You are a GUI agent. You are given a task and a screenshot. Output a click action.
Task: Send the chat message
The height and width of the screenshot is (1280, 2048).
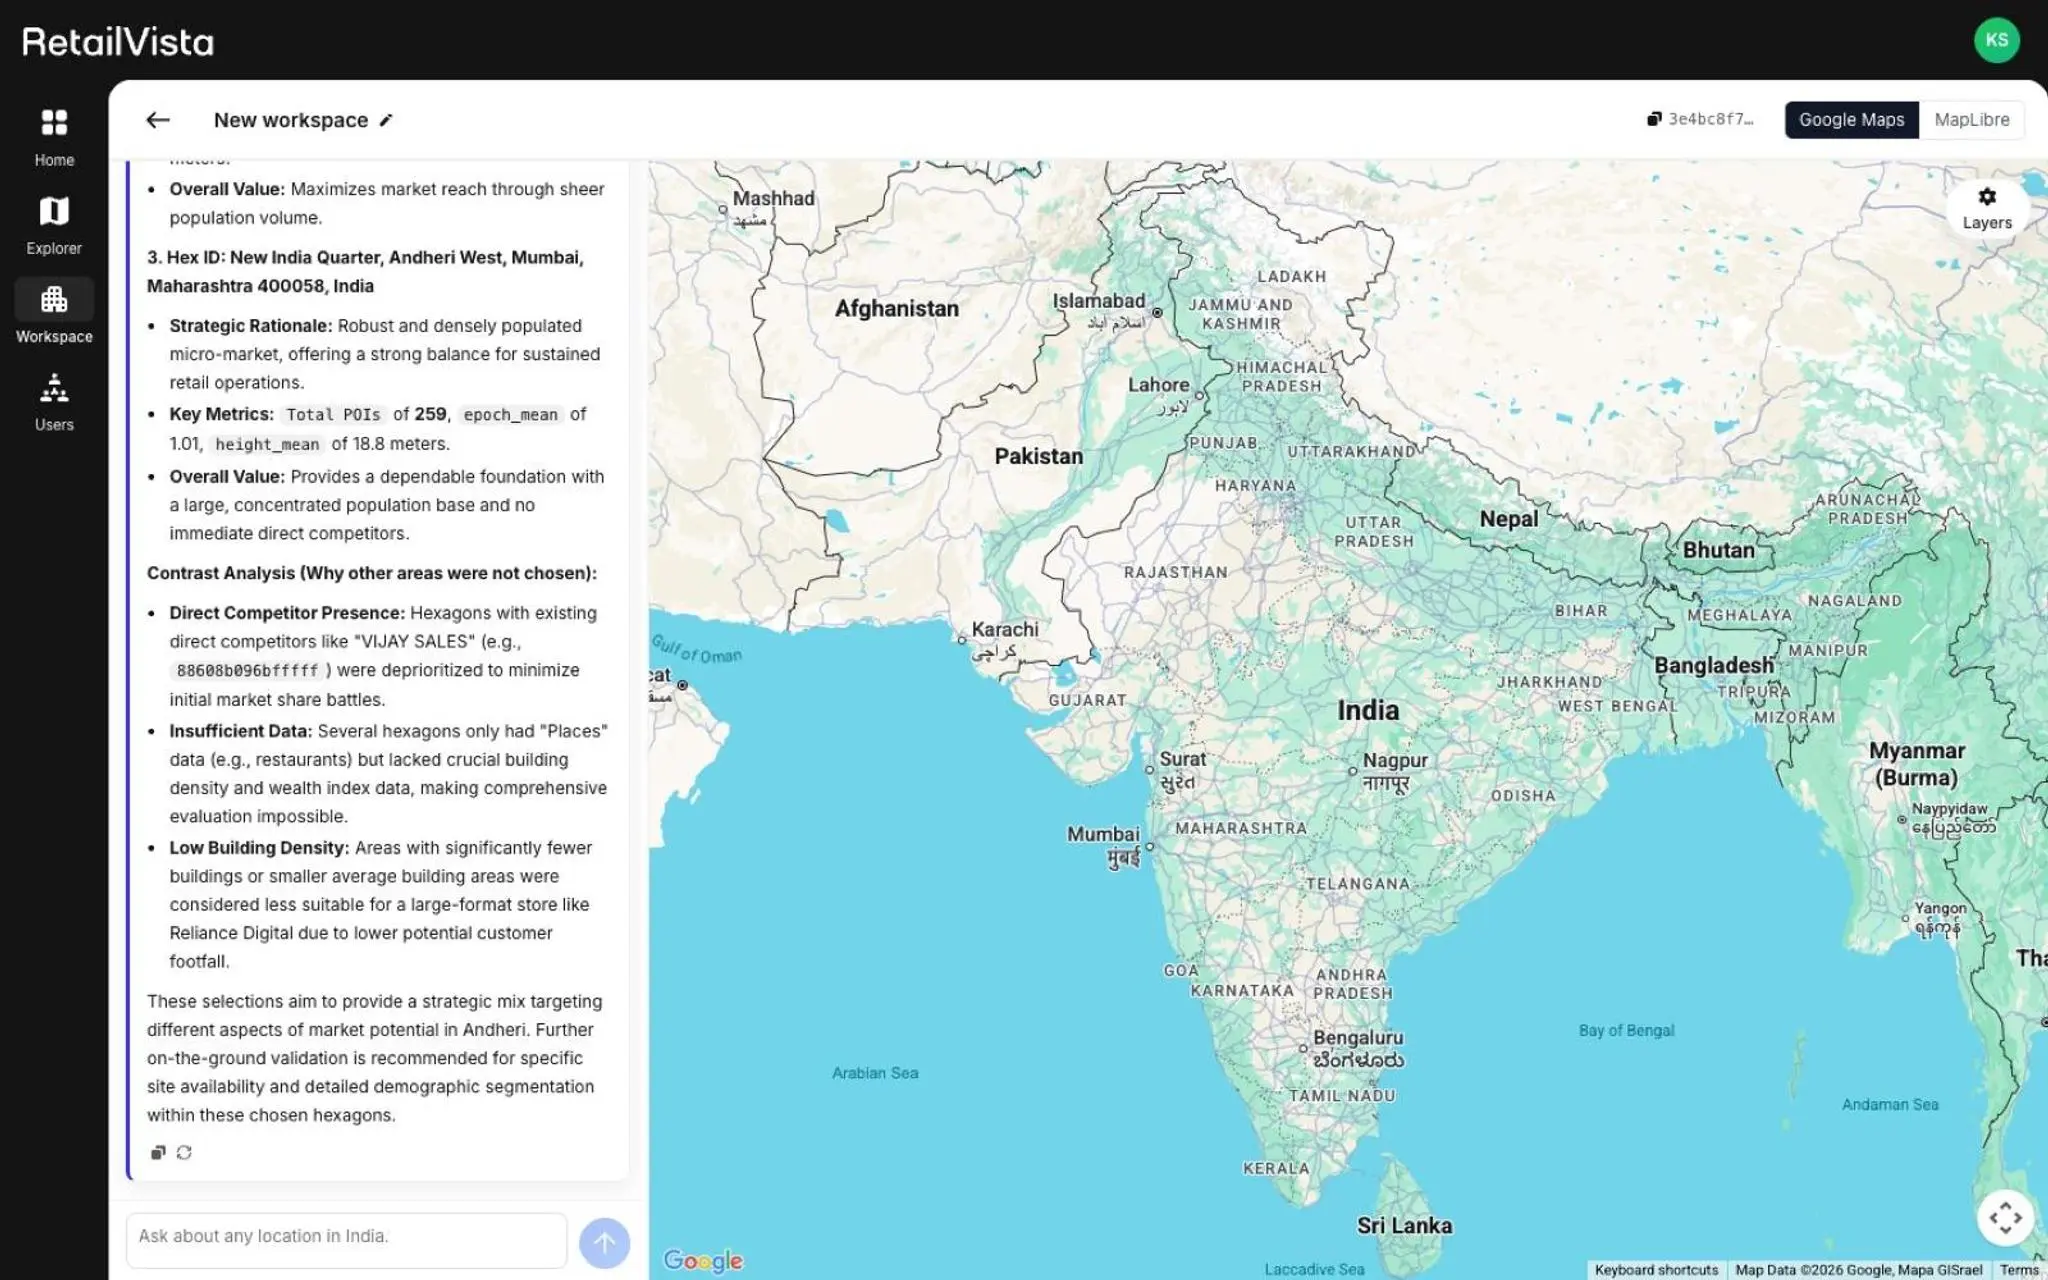604,1242
